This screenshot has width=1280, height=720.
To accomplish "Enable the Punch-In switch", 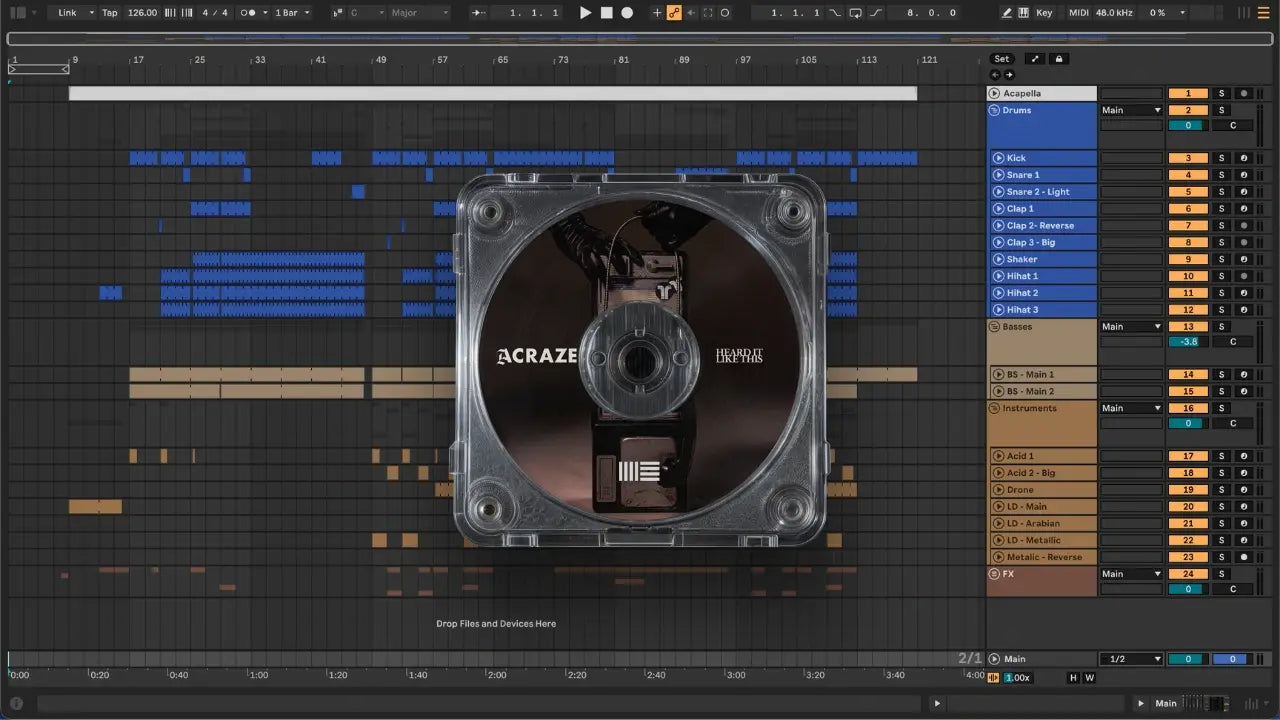I will (836, 13).
